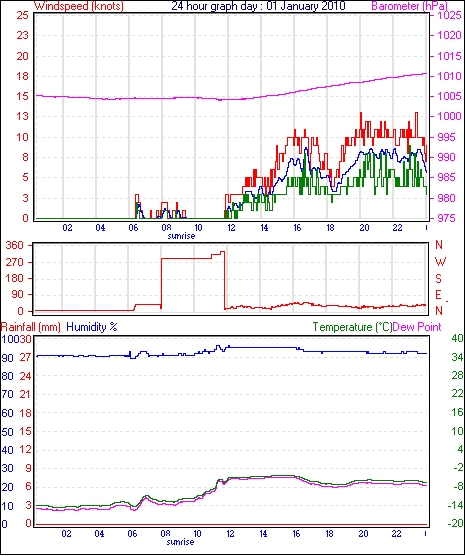The height and width of the screenshot is (556, 465).
Task: Click the 270 degree wind direction plateau line
Action: pyautogui.click(x=187, y=258)
